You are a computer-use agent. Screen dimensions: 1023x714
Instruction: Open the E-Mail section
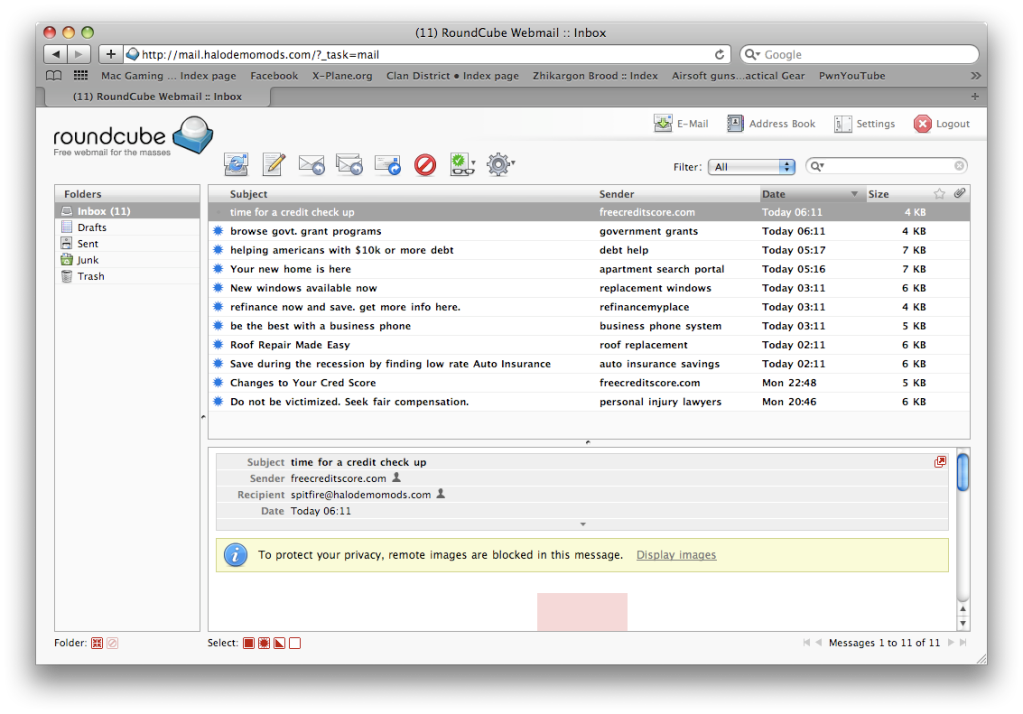pyautogui.click(x=681, y=123)
